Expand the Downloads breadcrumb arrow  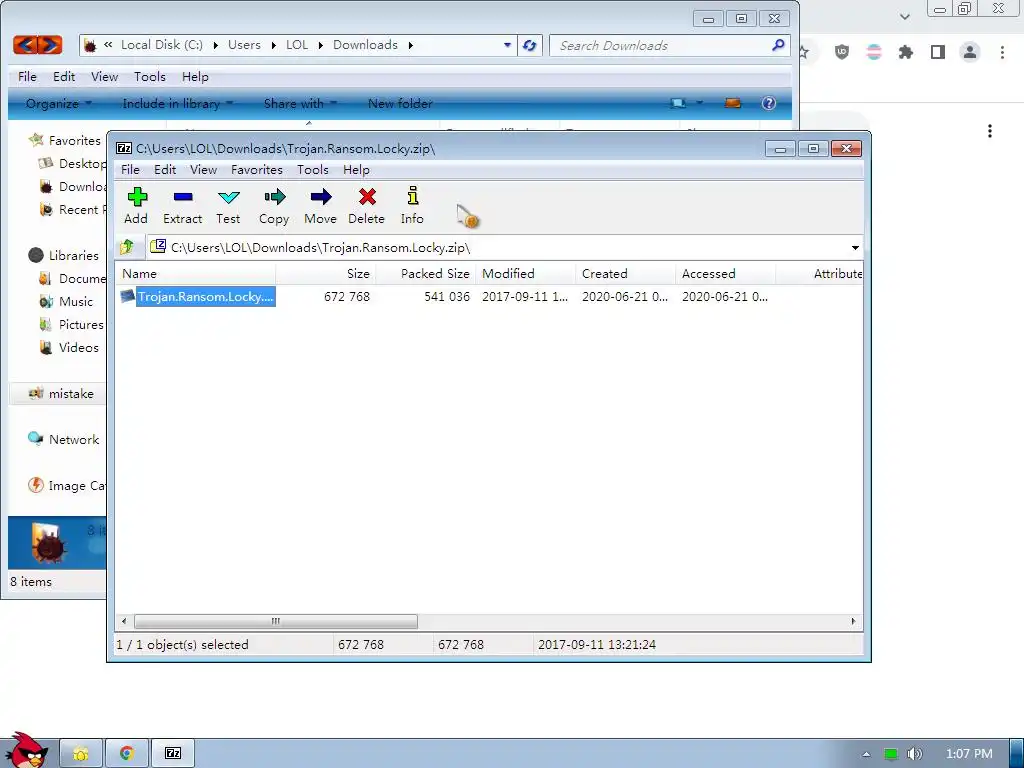pyautogui.click(x=411, y=45)
